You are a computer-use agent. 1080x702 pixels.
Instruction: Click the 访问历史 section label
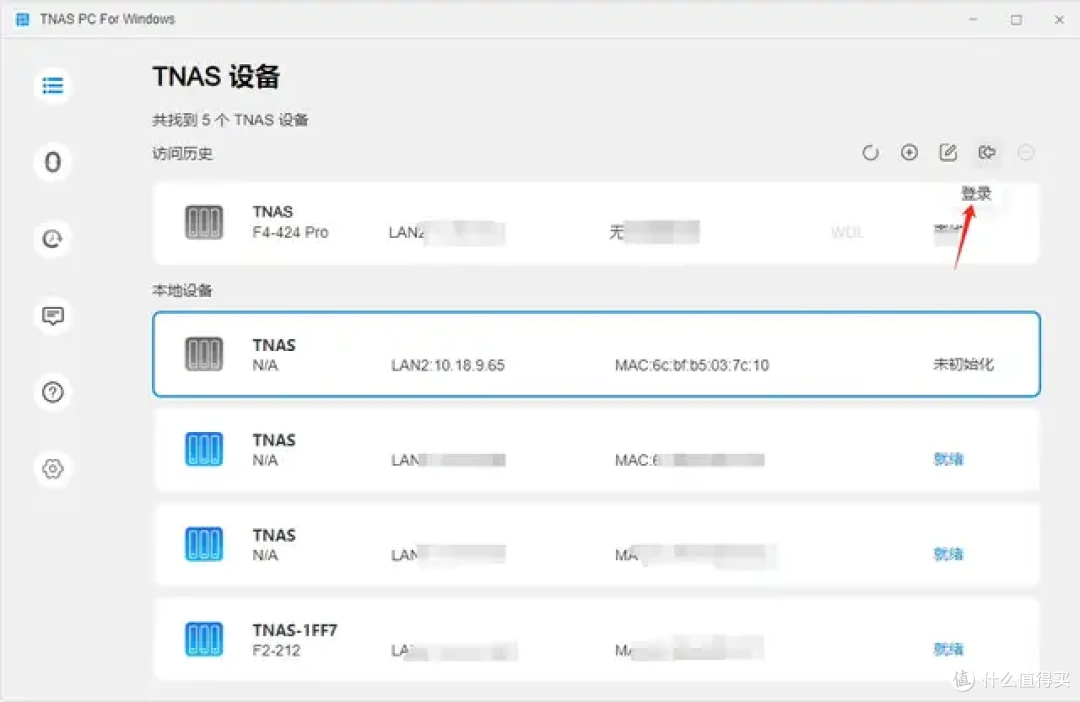(183, 154)
